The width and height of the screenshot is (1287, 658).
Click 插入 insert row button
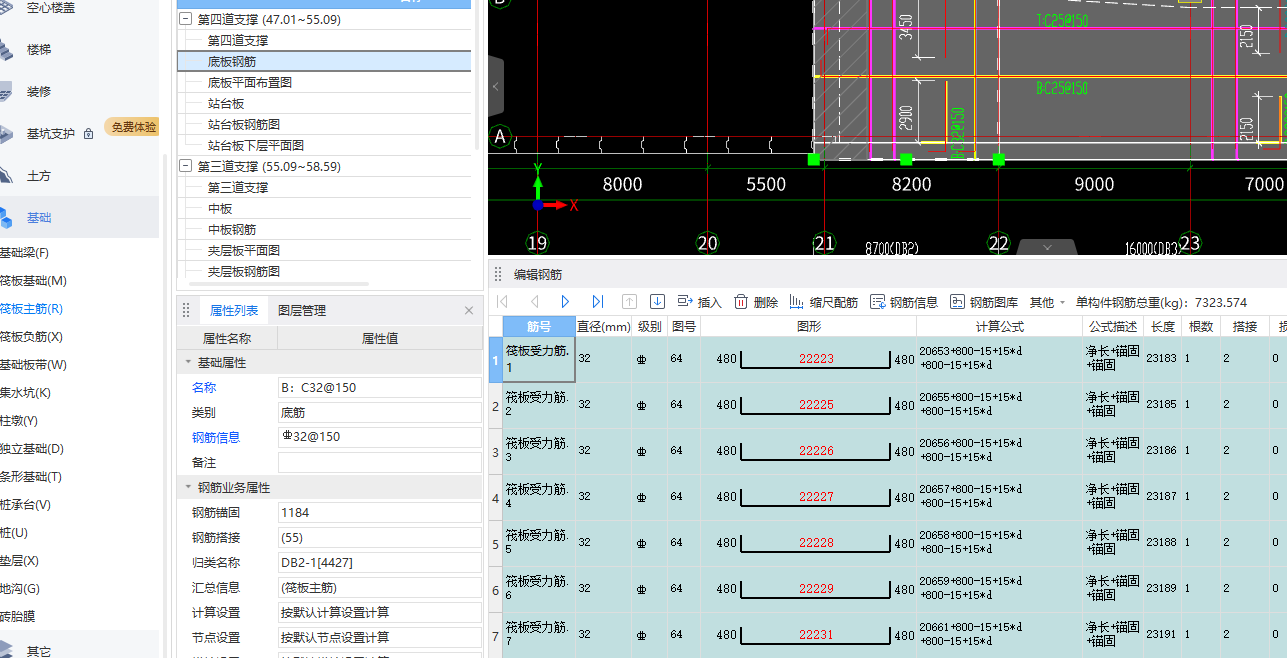699,302
